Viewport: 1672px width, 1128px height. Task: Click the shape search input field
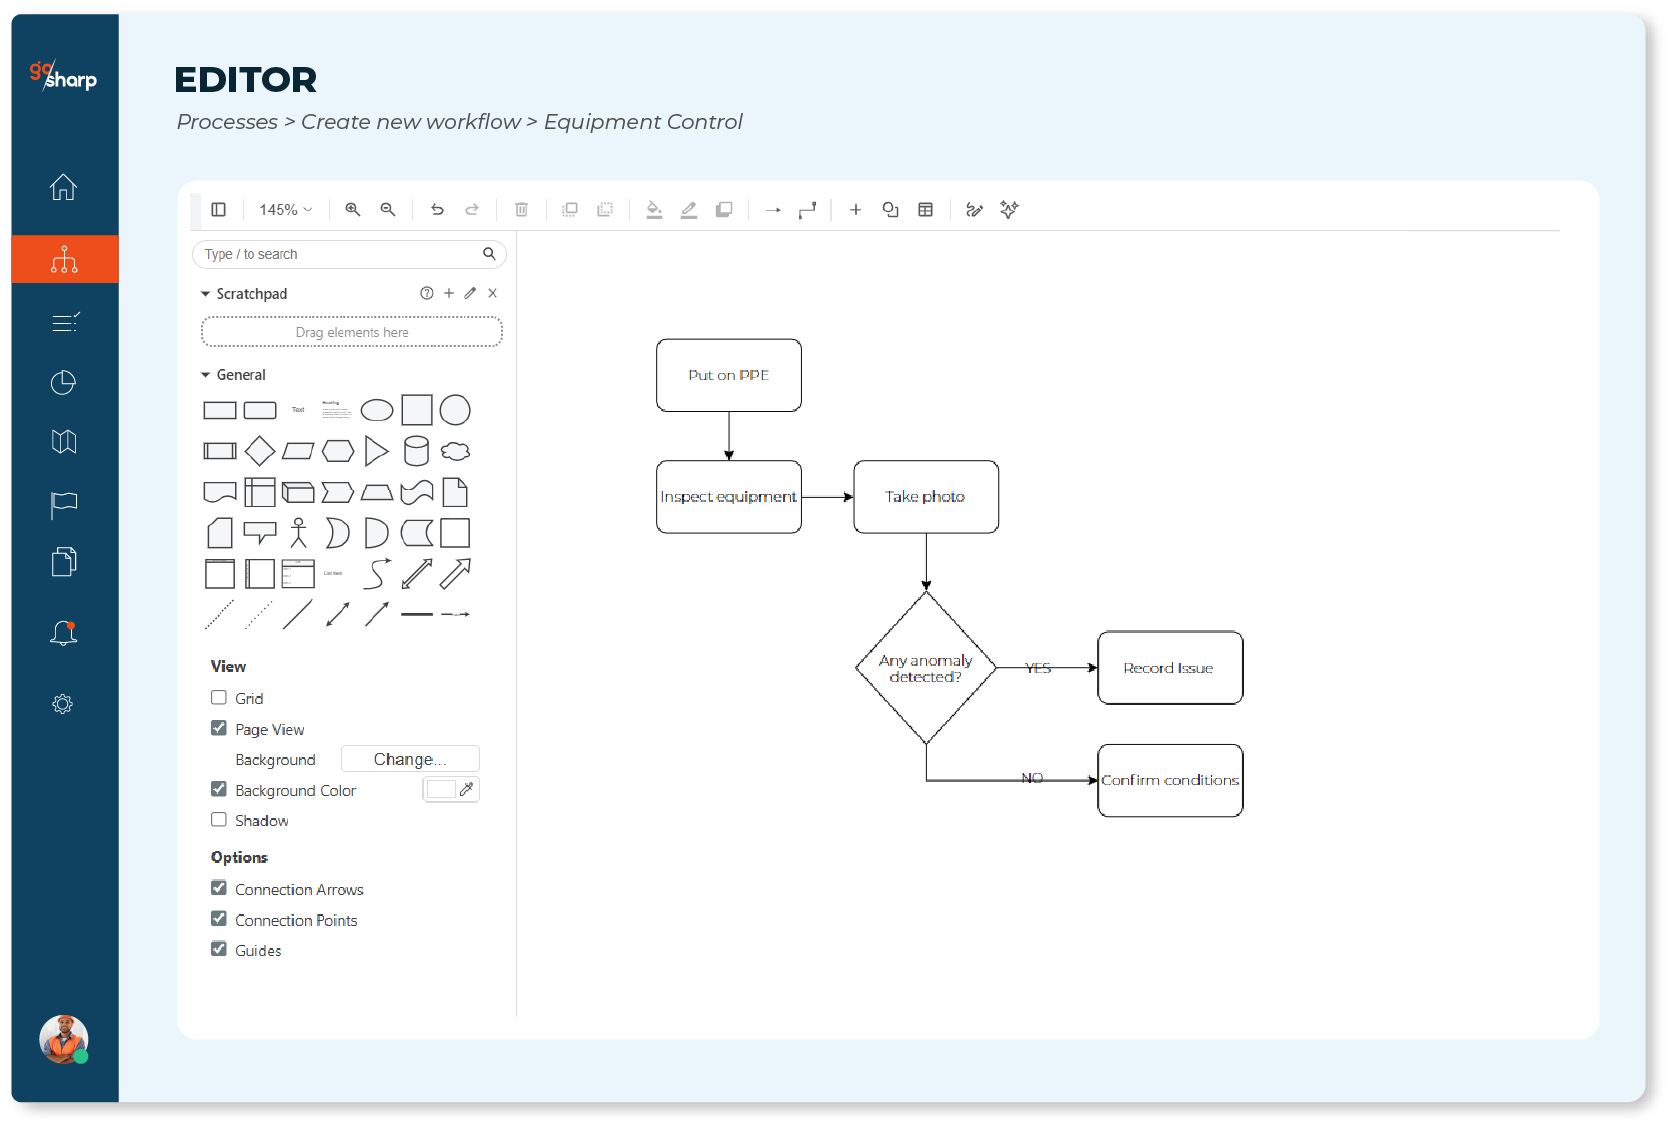coord(340,254)
